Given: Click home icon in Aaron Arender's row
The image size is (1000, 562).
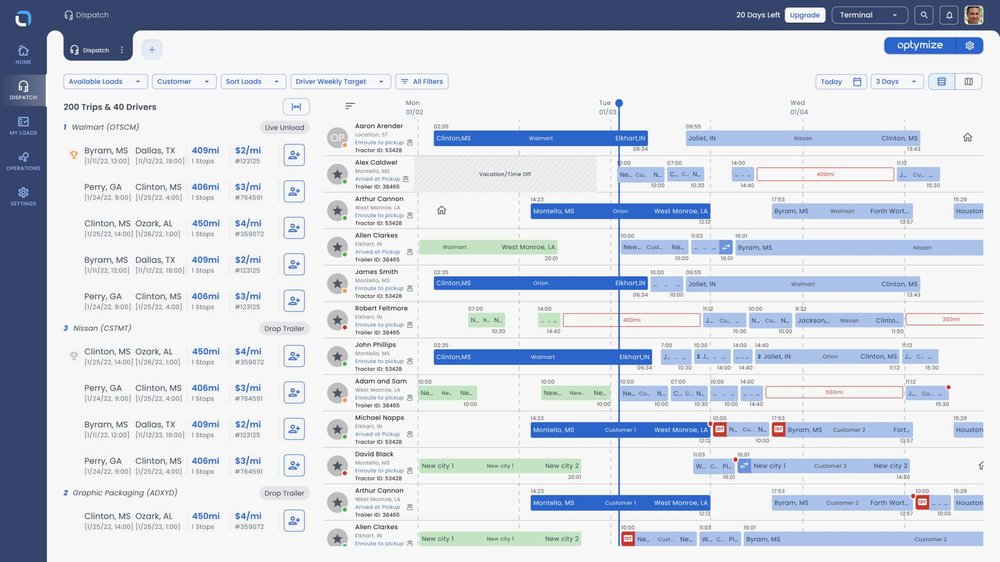Looking at the screenshot, I should coord(967,138).
